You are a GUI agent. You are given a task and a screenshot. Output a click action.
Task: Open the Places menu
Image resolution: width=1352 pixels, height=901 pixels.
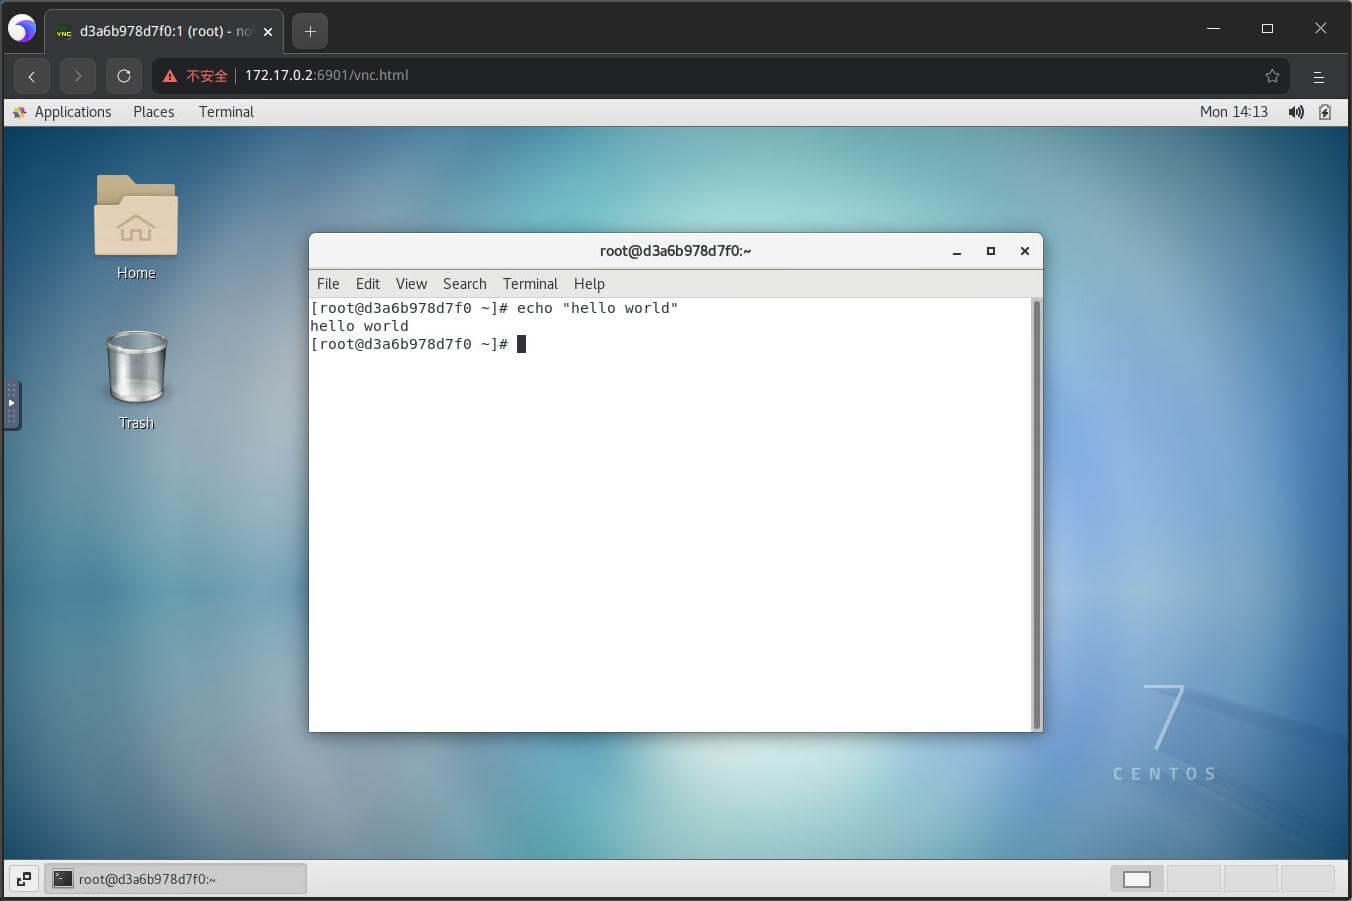153,111
